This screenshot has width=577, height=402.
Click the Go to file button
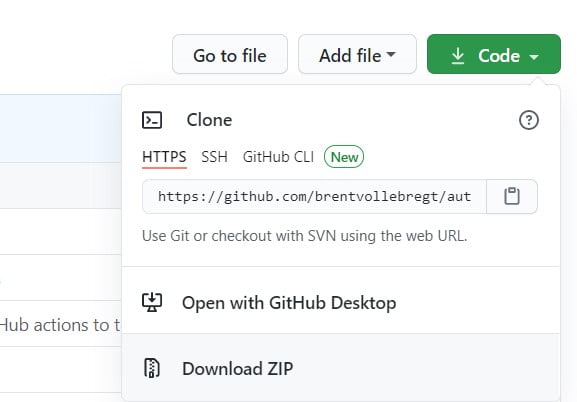(x=230, y=54)
